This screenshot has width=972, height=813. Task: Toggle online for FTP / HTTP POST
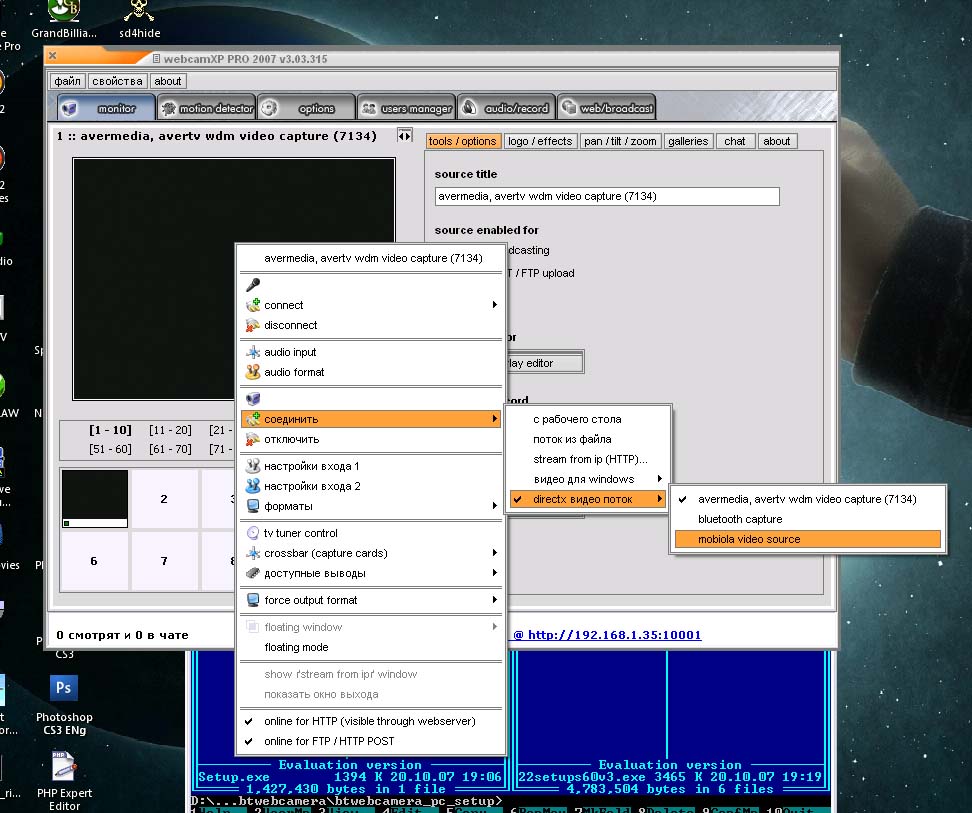[371, 741]
